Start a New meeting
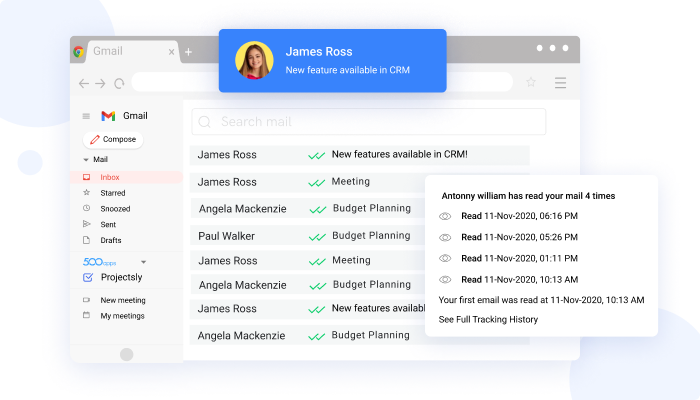The height and width of the screenshot is (400, 700). (x=123, y=300)
